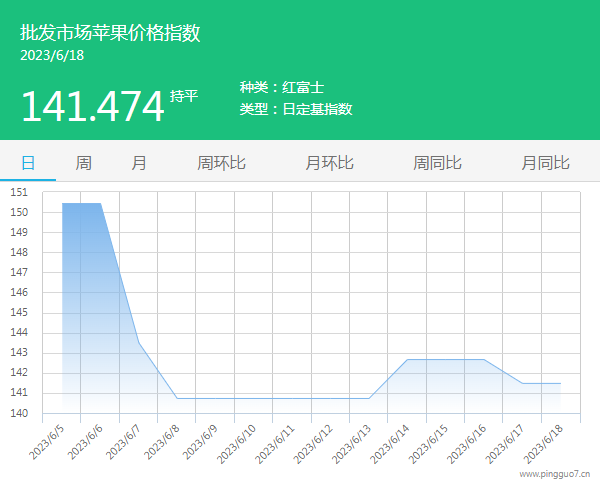Click the 2023/6/12 x-axis label
Image resolution: width=600 pixels, height=483 pixels.
[316, 443]
